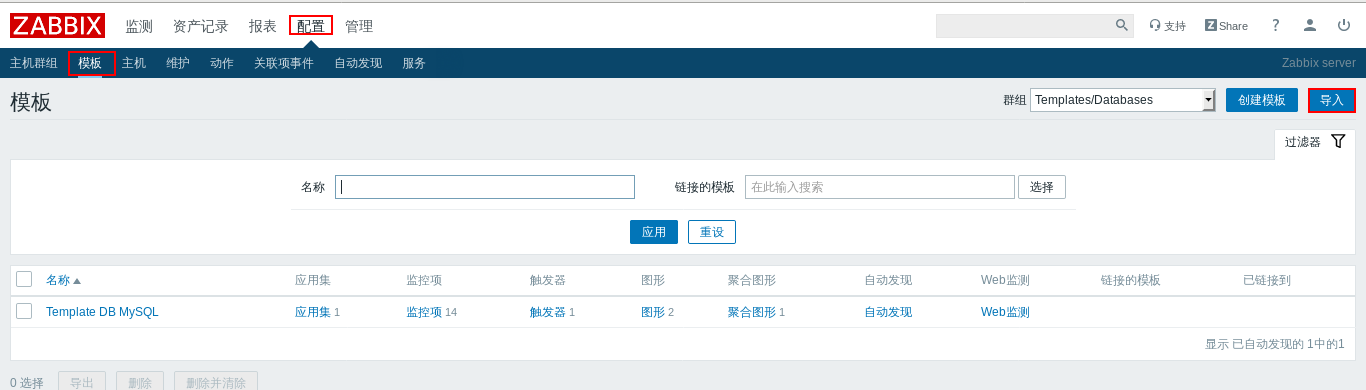Click the Zabbix server label
1366x390 pixels.
1319,63
